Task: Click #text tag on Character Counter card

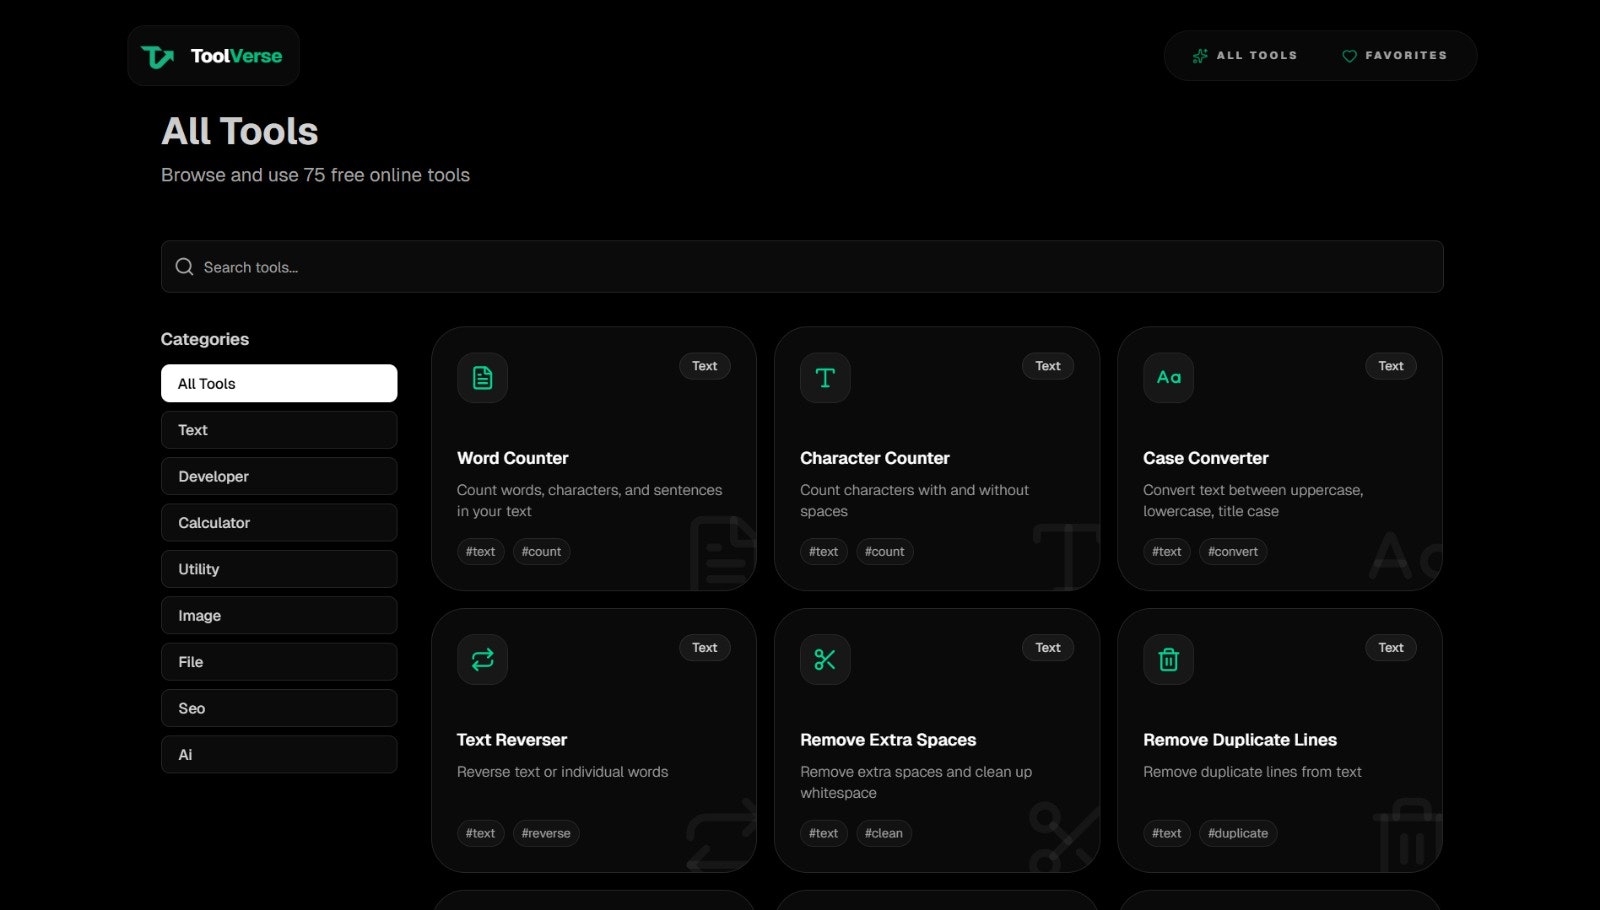Action: (823, 552)
